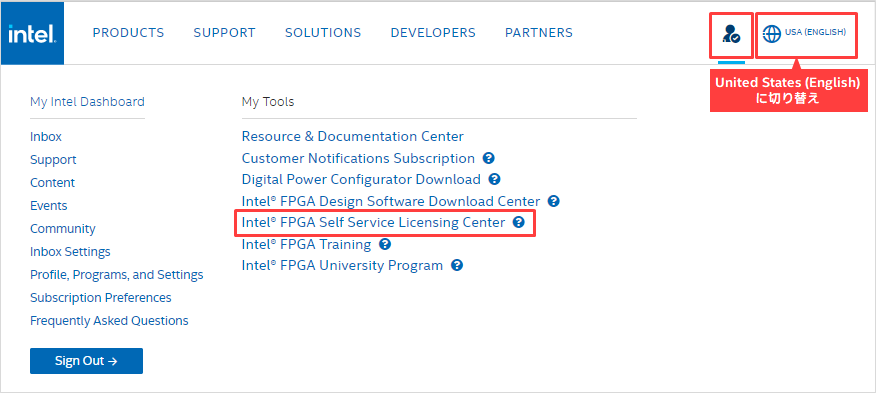Viewport: 876px width, 393px height.
Task: Open Digital Power Configurator Download link
Action: 361,179
